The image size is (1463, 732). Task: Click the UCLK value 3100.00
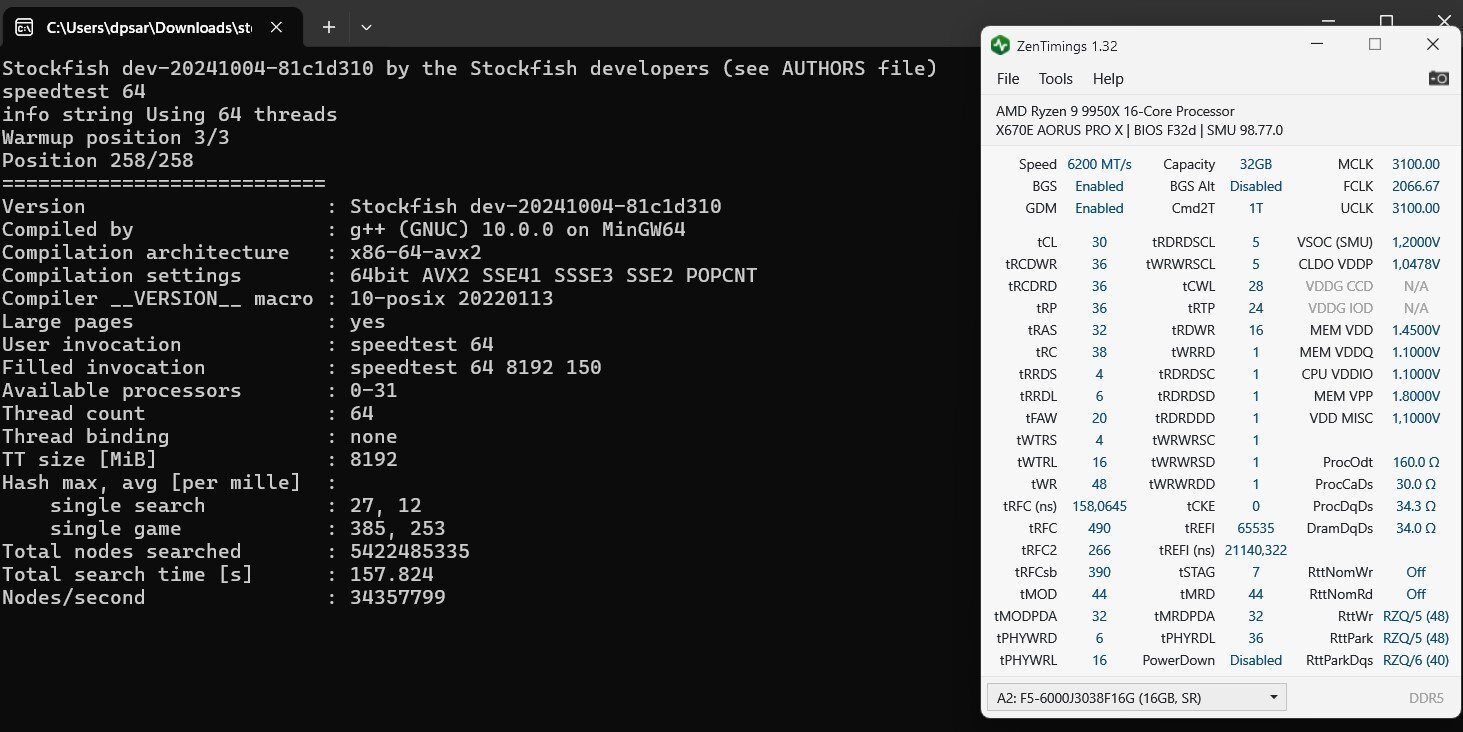tap(1415, 208)
